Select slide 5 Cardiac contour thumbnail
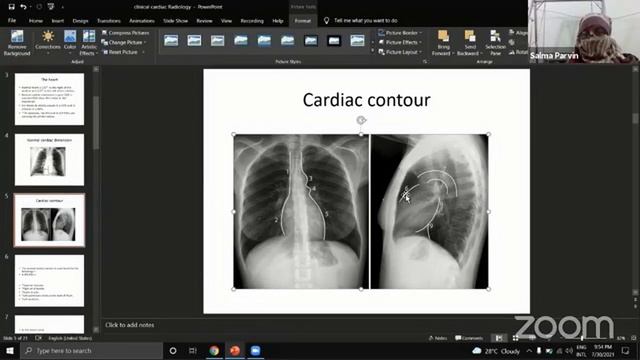 (49, 220)
